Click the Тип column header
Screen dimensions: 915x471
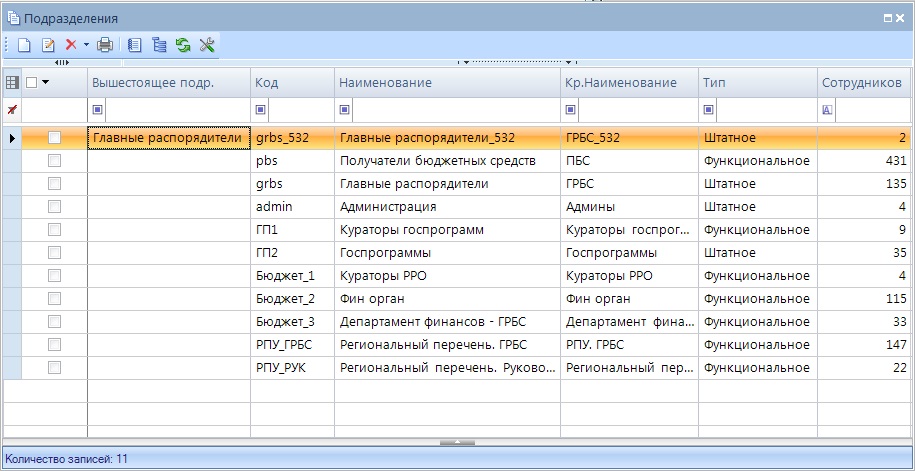coord(756,83)
